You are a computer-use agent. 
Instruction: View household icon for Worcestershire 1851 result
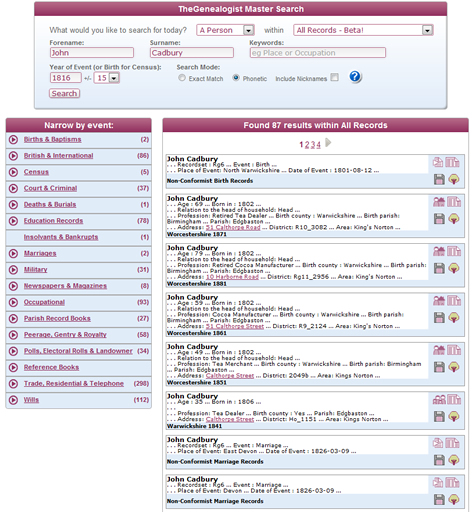[x=439, y=350]
